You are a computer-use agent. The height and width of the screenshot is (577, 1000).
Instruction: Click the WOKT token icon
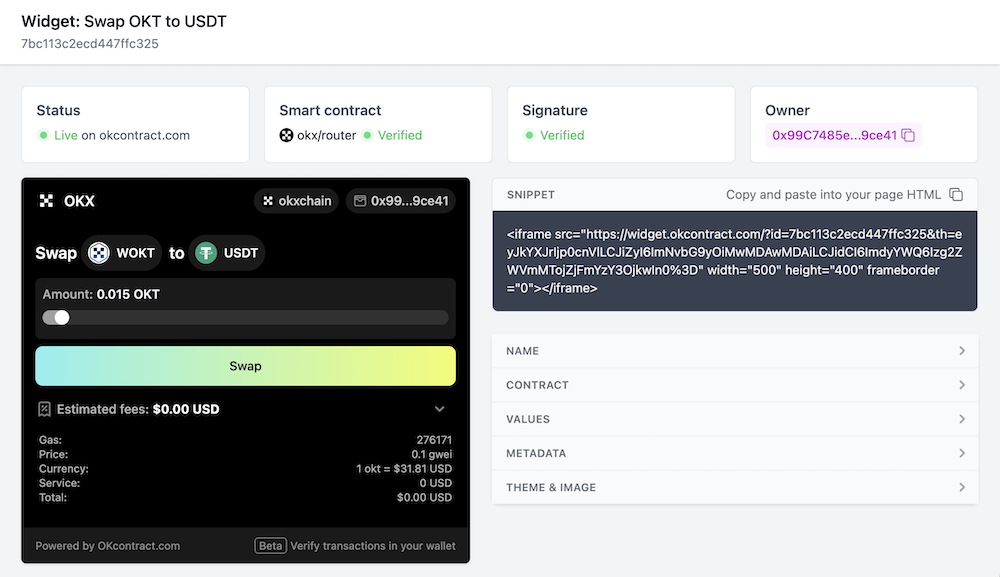pos(98,253)
